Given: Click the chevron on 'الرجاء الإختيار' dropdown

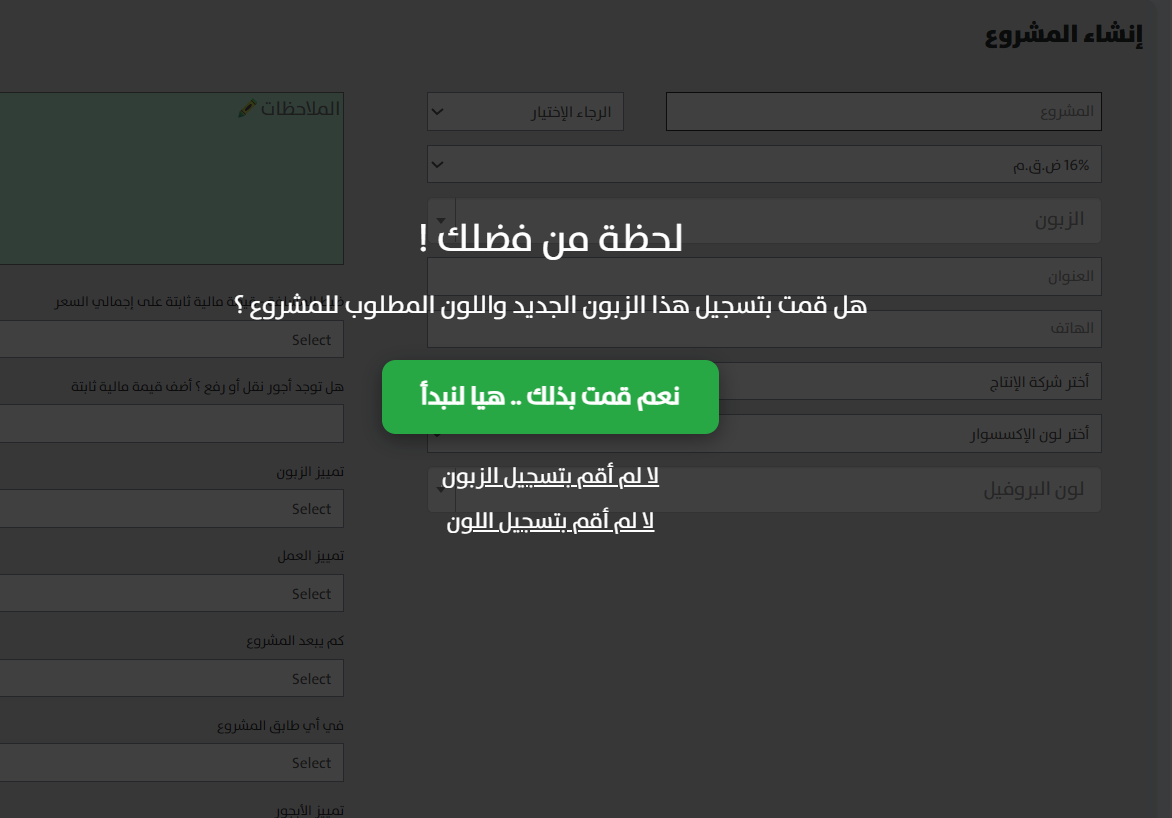Looking at the screenshot, I should 437,112.
